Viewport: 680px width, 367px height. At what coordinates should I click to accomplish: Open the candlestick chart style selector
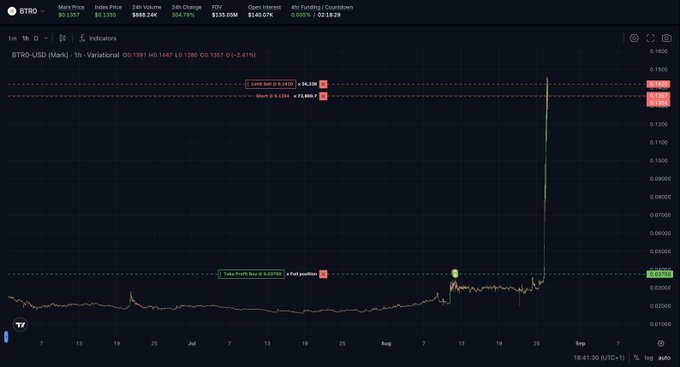62,39
